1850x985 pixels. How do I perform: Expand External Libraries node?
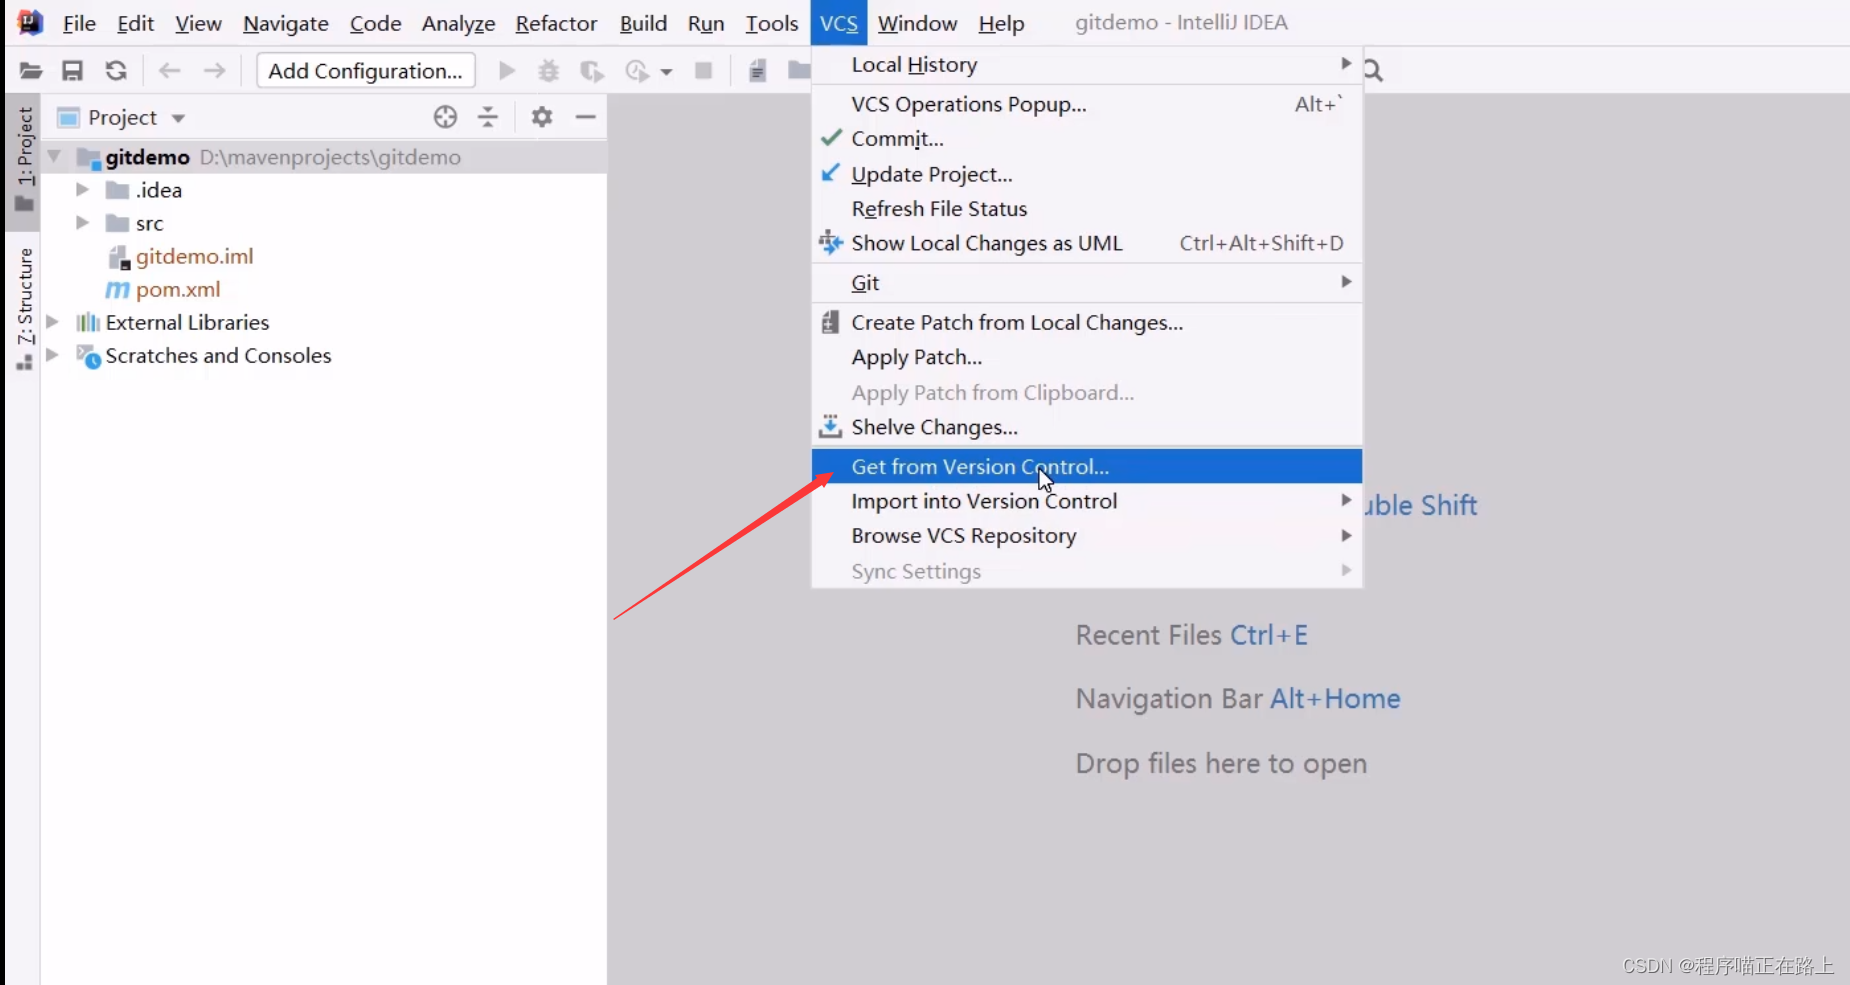53,322
